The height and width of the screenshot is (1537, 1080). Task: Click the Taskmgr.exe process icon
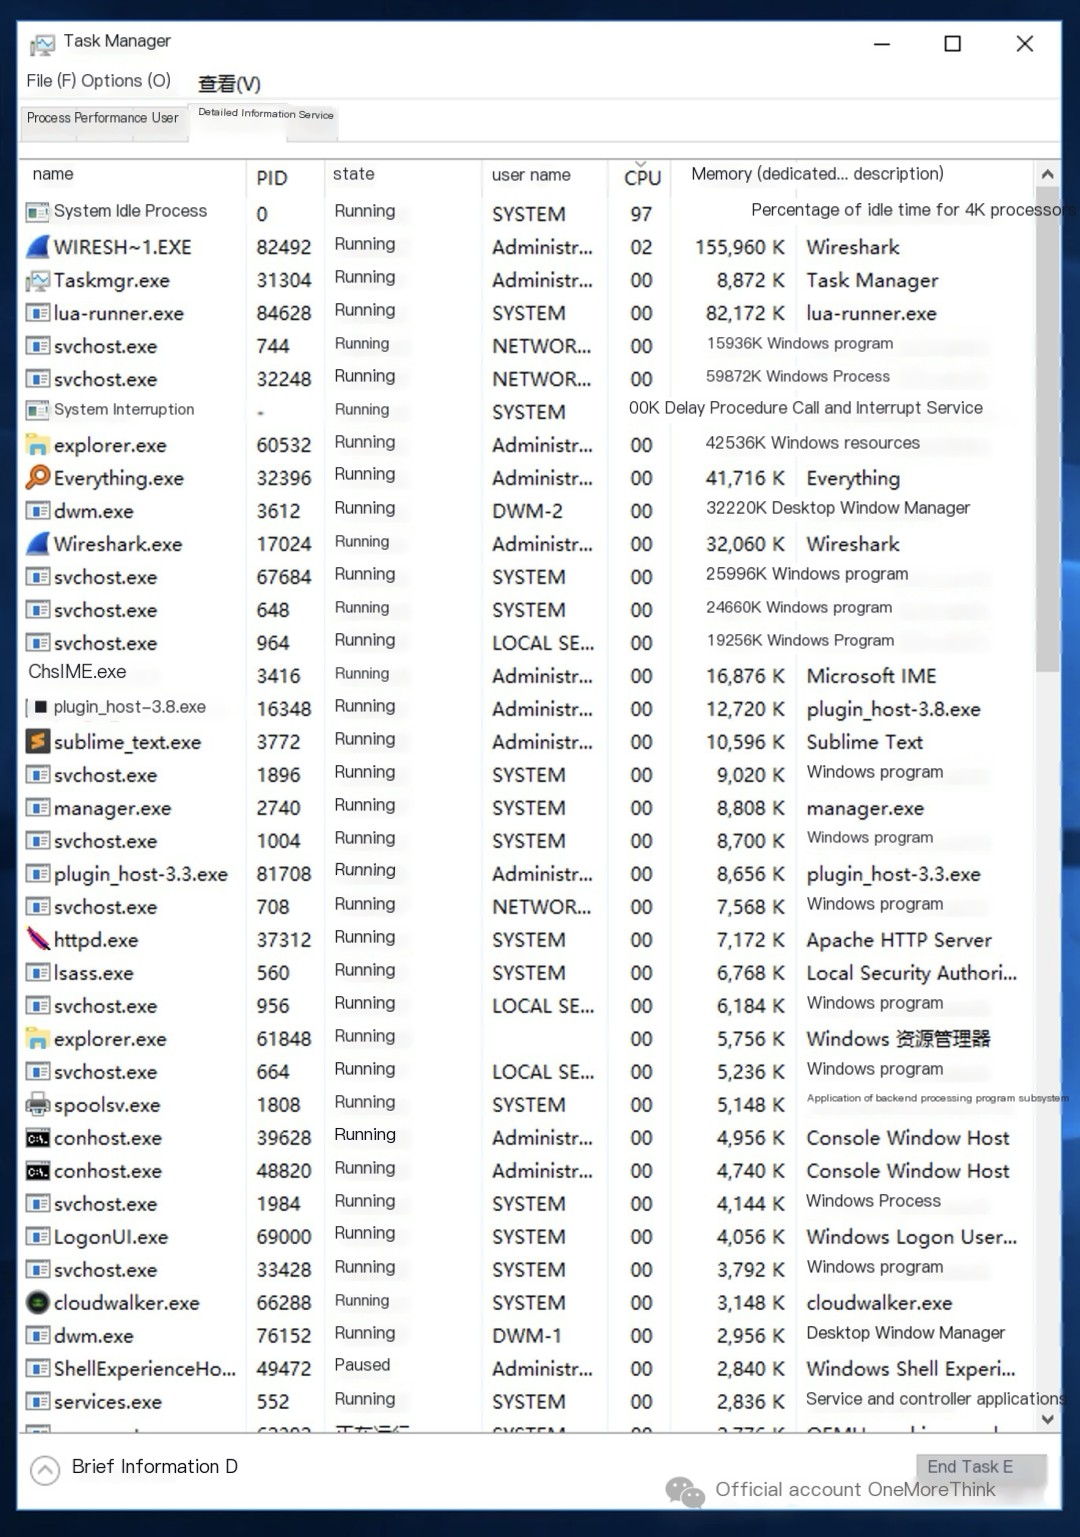pos(37,280)
